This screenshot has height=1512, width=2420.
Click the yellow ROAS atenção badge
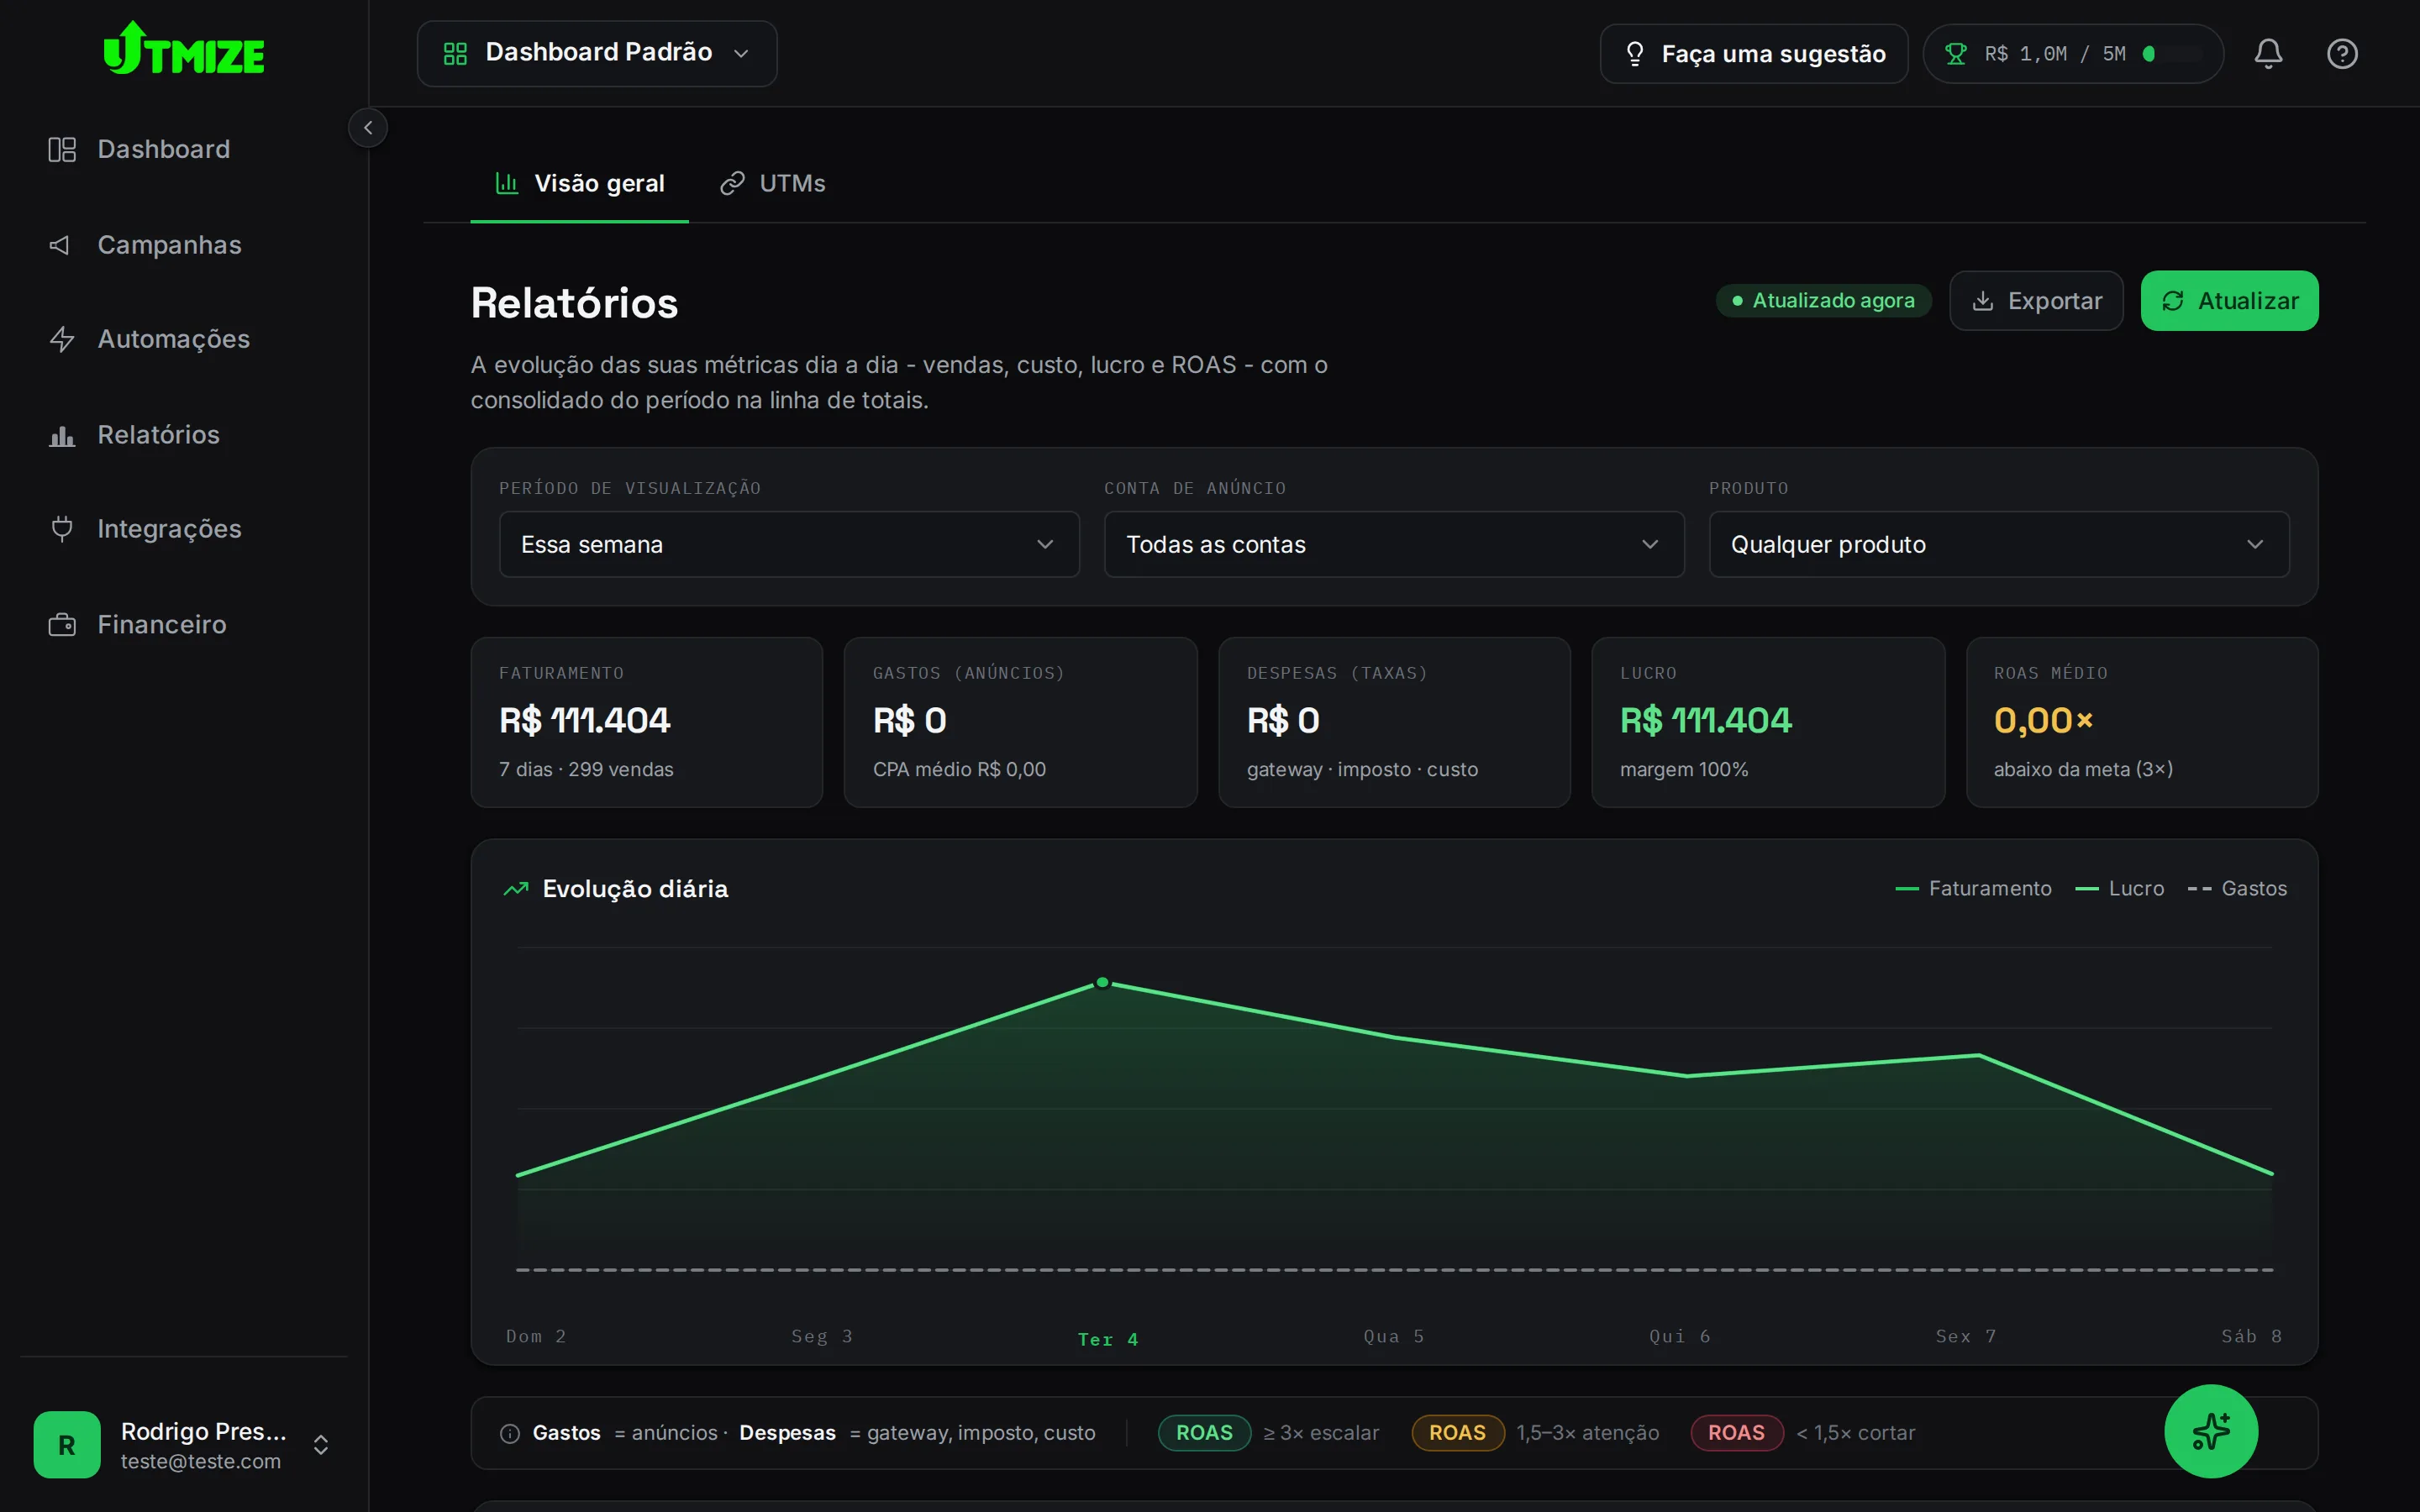(x=1458, y=1433)
